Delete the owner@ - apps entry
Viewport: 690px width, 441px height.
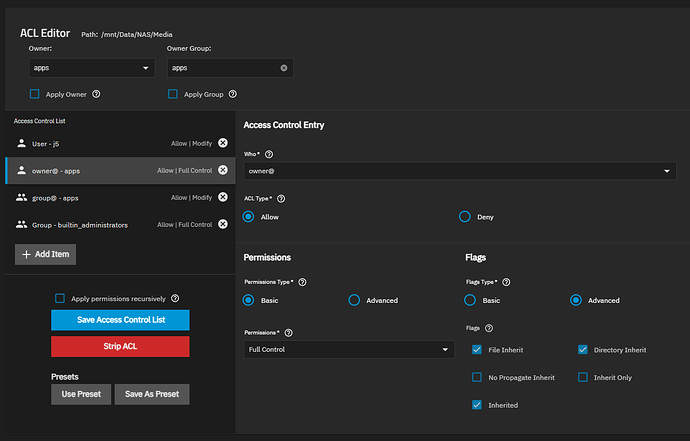pos(223,170)
